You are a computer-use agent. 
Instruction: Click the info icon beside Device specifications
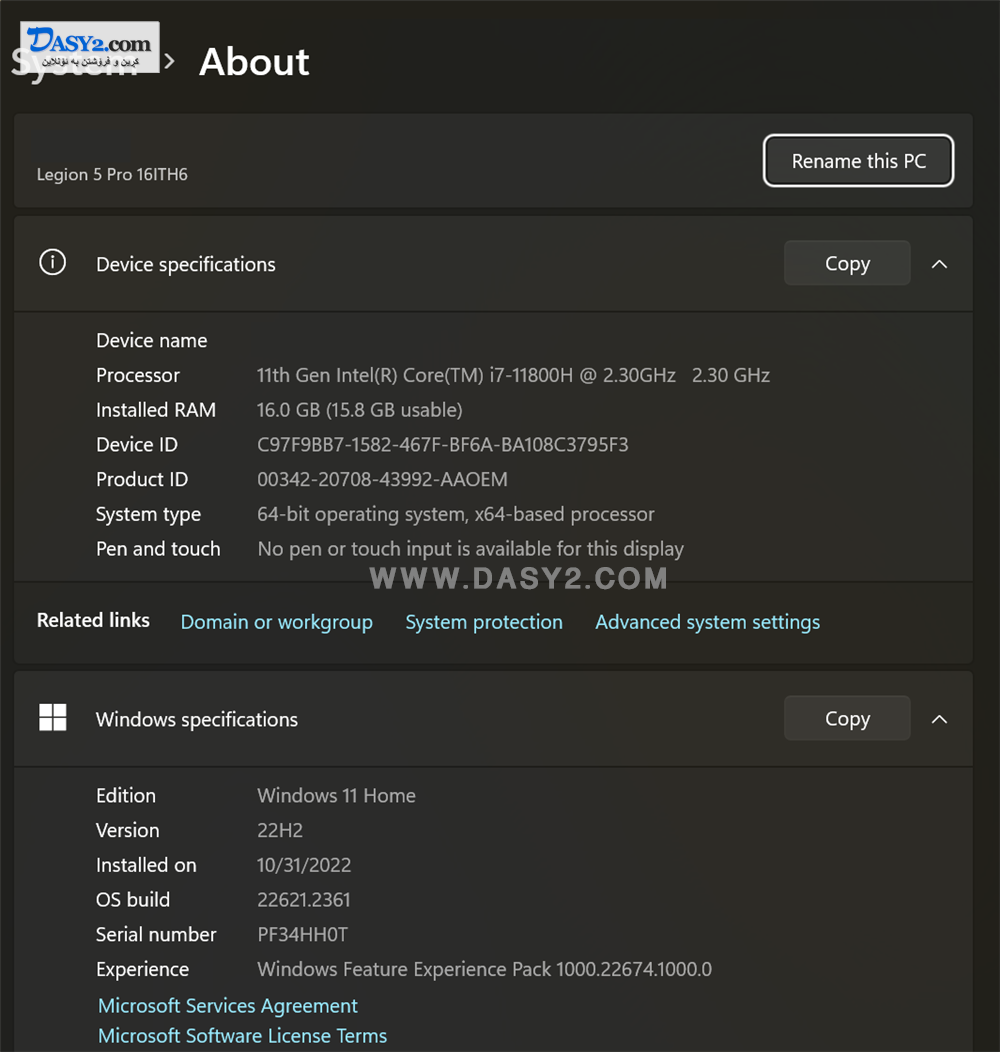pos(52,263)
